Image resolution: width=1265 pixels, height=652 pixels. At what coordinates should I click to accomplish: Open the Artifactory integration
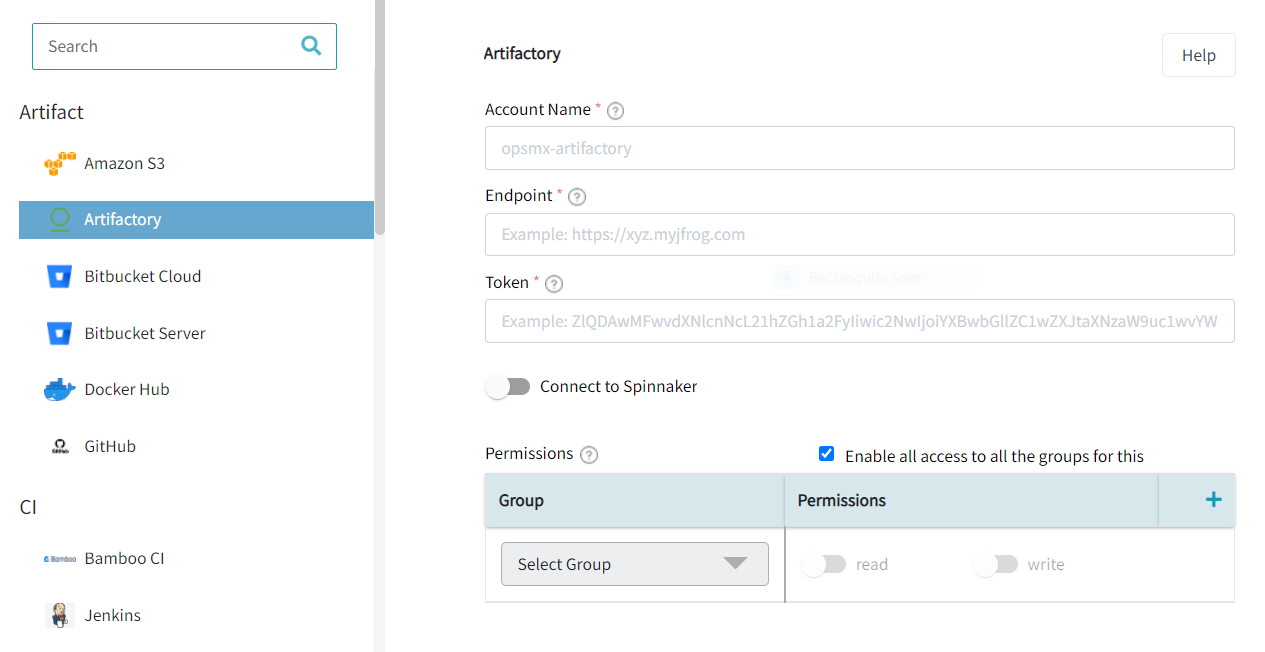click(62, 219)
